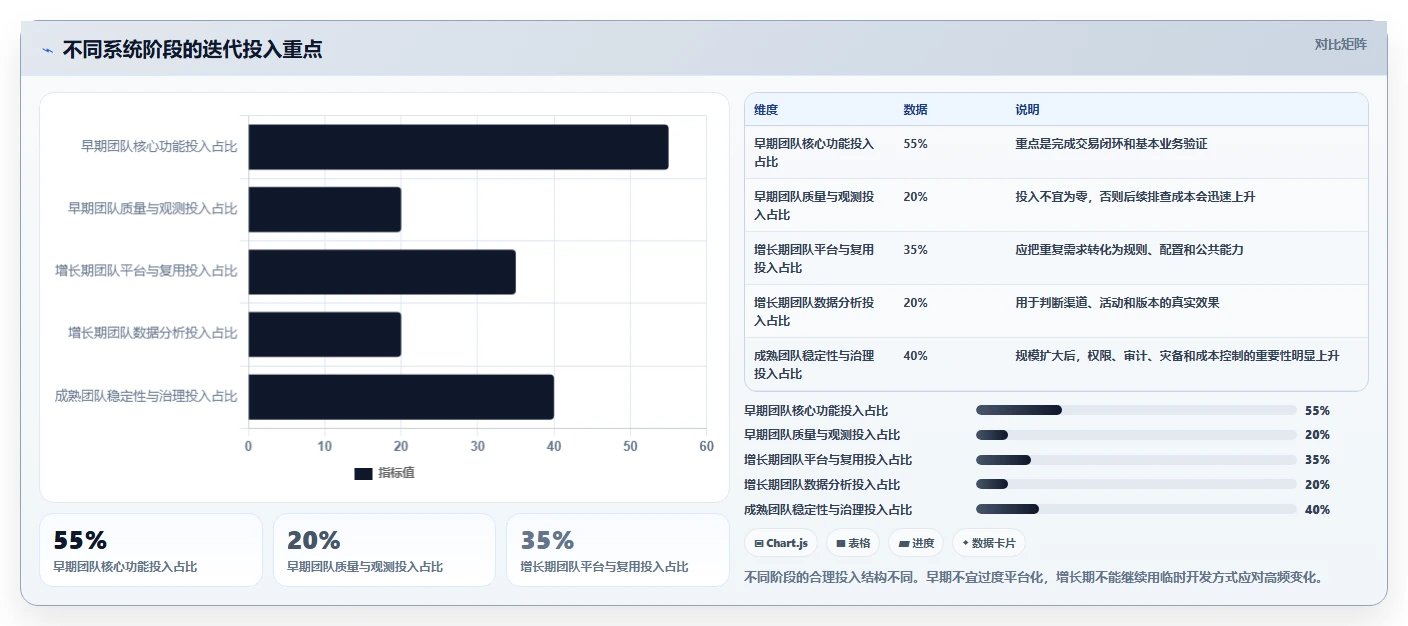
Task: Click the x-axis tick label 60
Action: point(706,446)
